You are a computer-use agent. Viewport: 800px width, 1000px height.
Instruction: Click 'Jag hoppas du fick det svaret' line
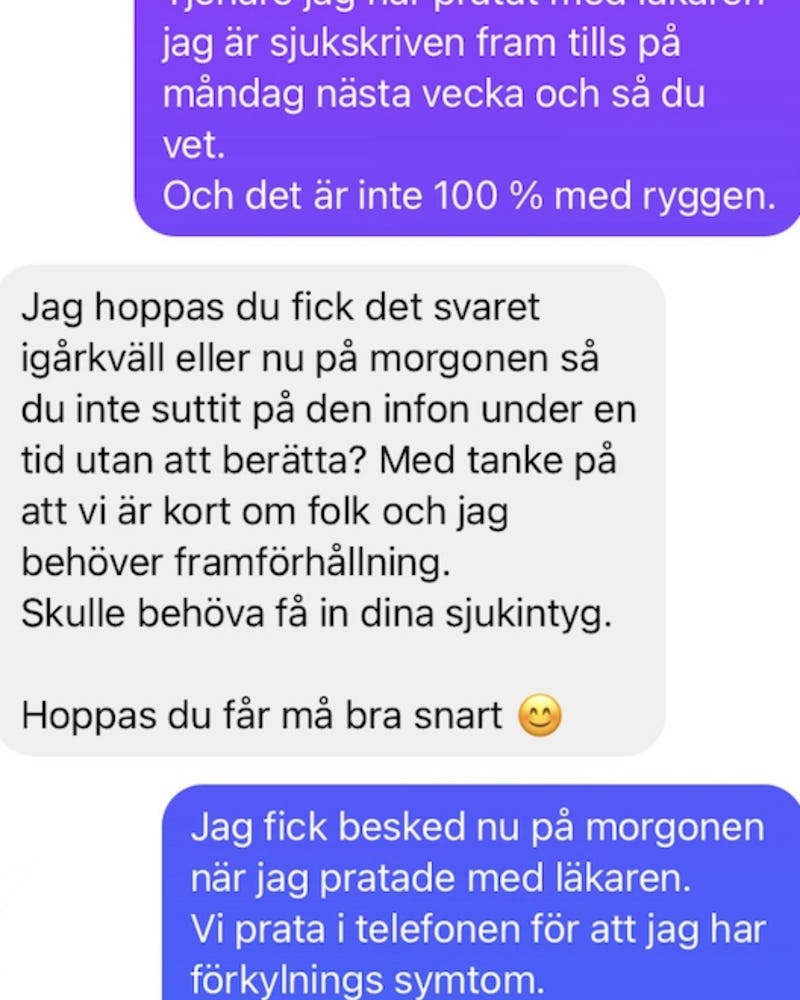281,309
